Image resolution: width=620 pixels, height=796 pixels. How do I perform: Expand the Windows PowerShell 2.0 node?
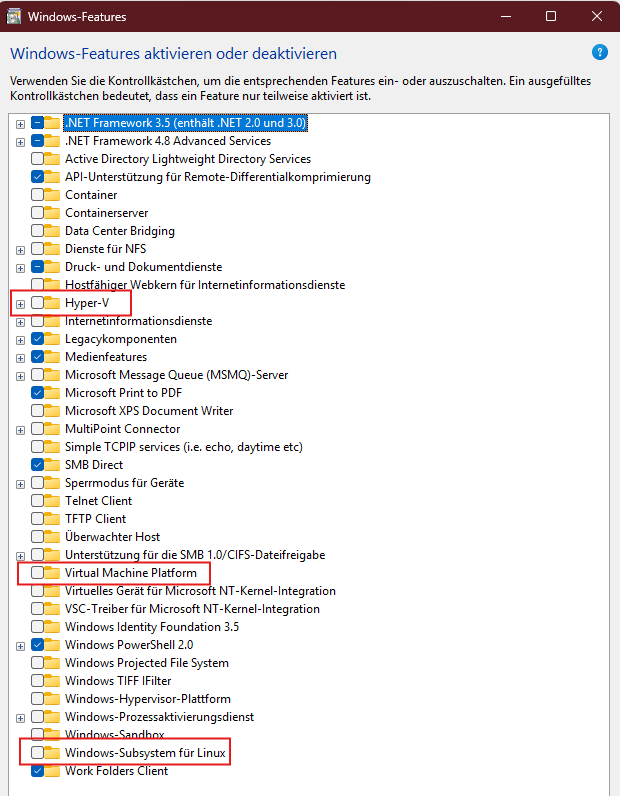click(20, 646)
